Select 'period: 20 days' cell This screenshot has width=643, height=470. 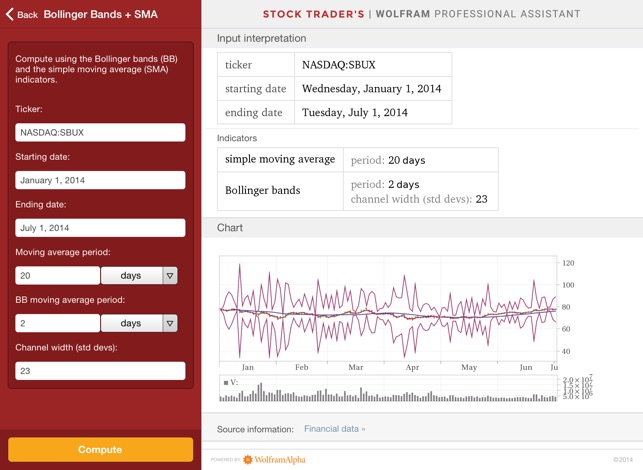click(x=421, y=160)
